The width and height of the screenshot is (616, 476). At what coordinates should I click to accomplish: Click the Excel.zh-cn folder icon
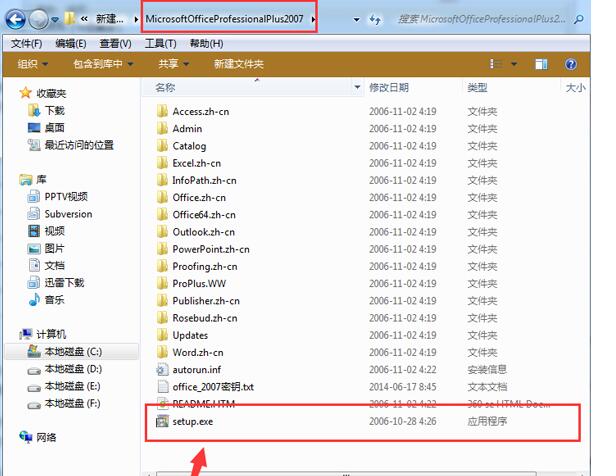[162, 163]
